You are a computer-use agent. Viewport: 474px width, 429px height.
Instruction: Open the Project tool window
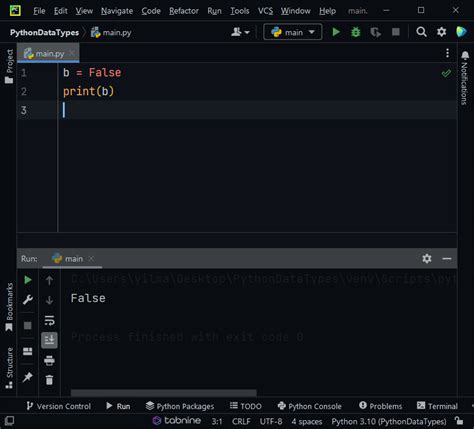pyautogui.click(x=9, y=66)
